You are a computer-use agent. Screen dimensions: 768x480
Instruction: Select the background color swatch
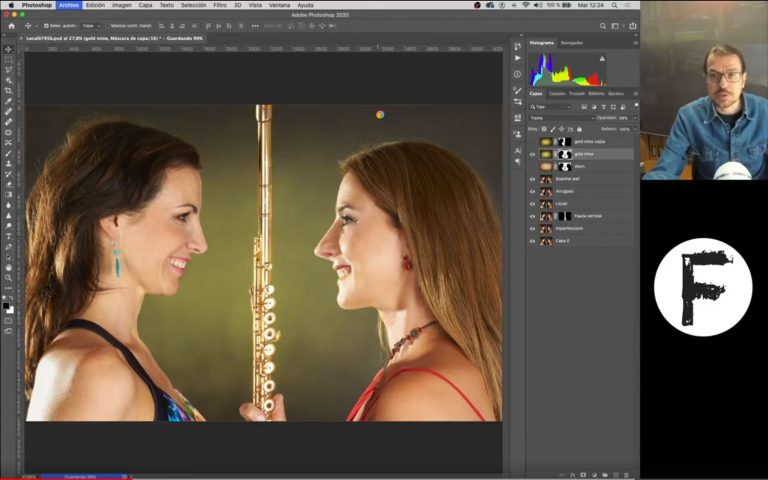tap(11, 310)
